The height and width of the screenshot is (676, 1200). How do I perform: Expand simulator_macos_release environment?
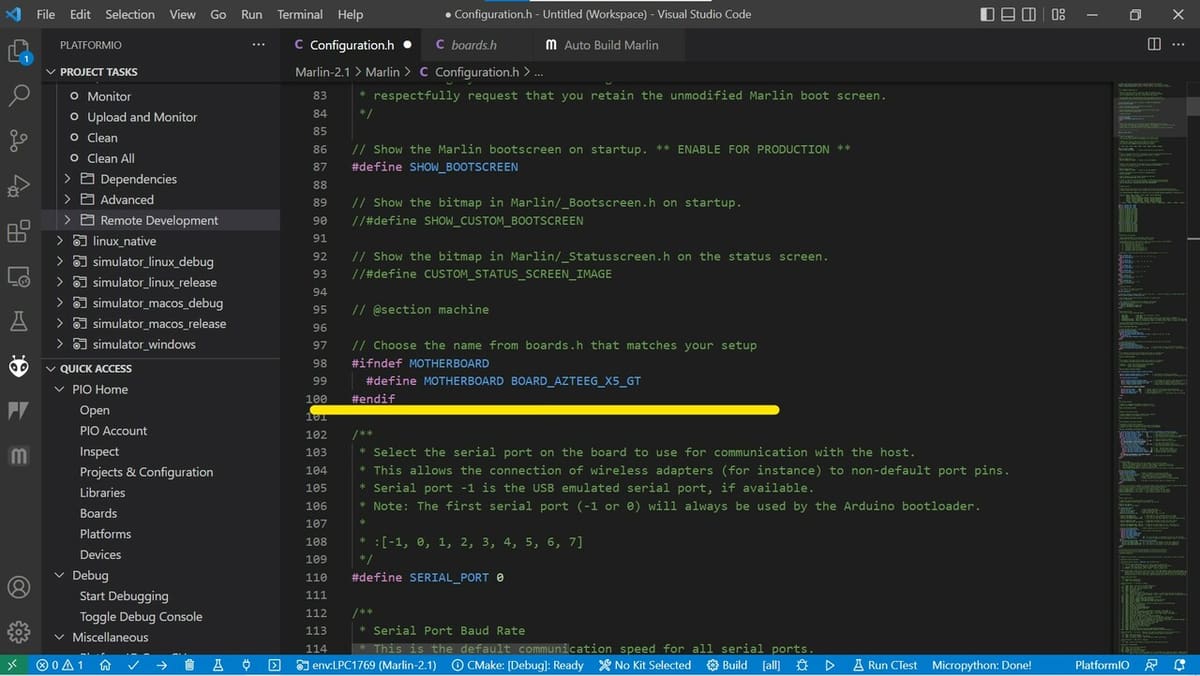pos(59,324)
